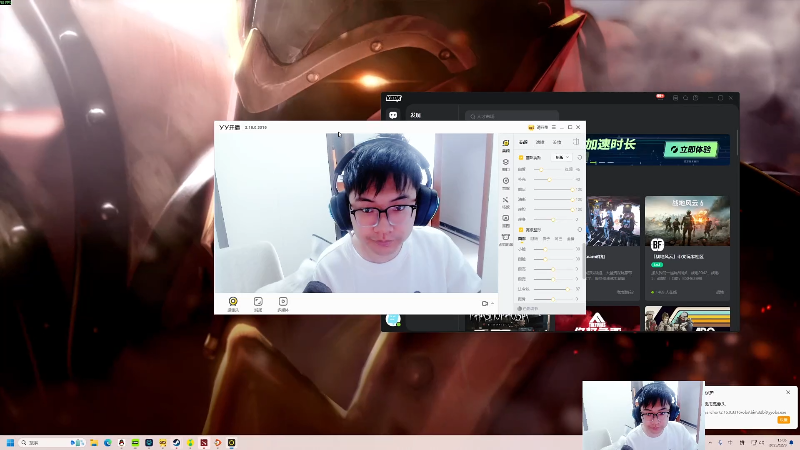Open the Windows Start menu

(x=10, y=443)
